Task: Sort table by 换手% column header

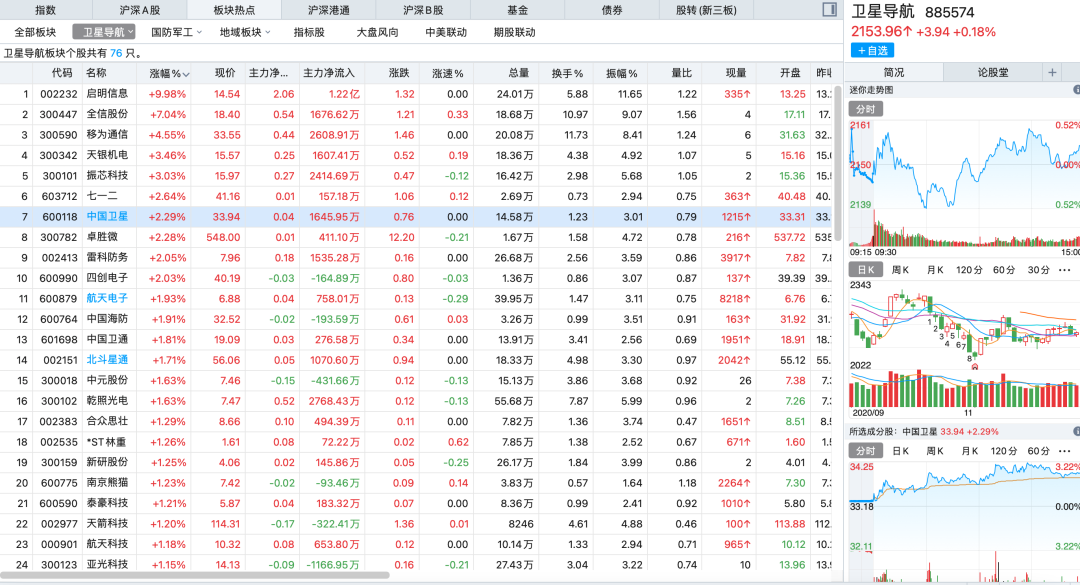Action: (567, 73)
